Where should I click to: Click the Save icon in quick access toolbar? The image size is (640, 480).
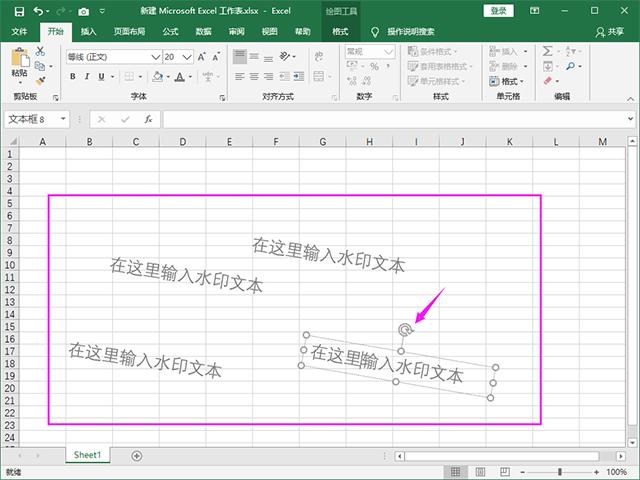pos(19,11)
